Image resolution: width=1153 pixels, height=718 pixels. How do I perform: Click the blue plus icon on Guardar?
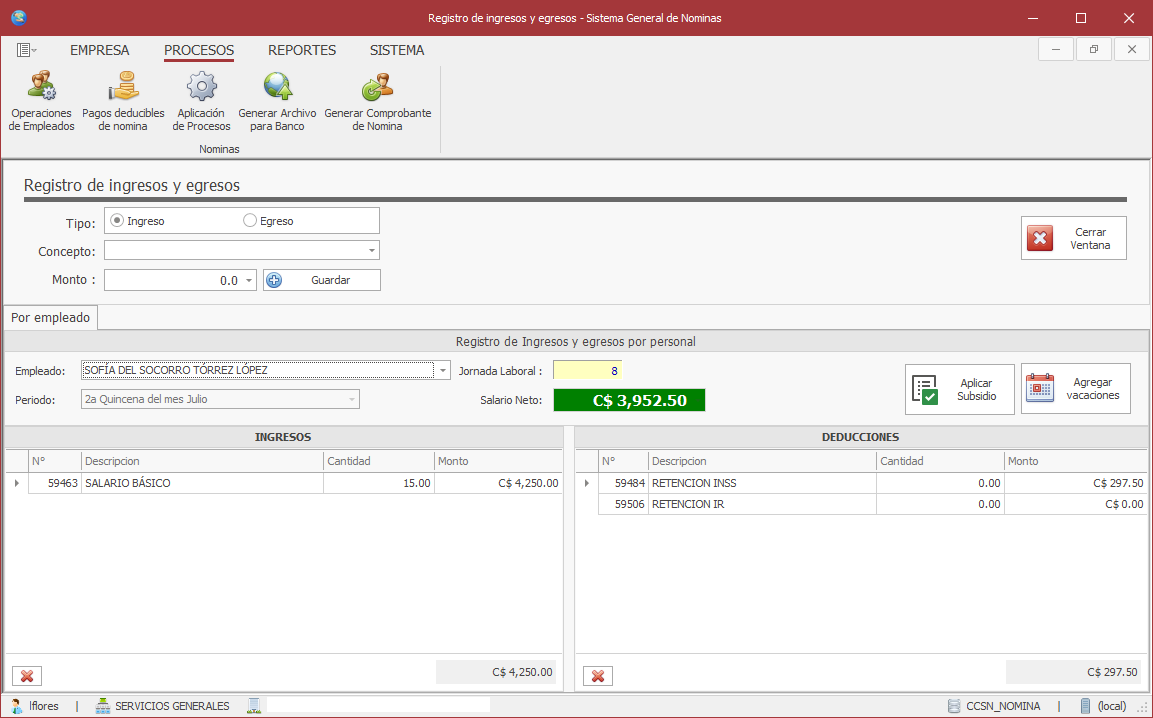click(274, 280)
